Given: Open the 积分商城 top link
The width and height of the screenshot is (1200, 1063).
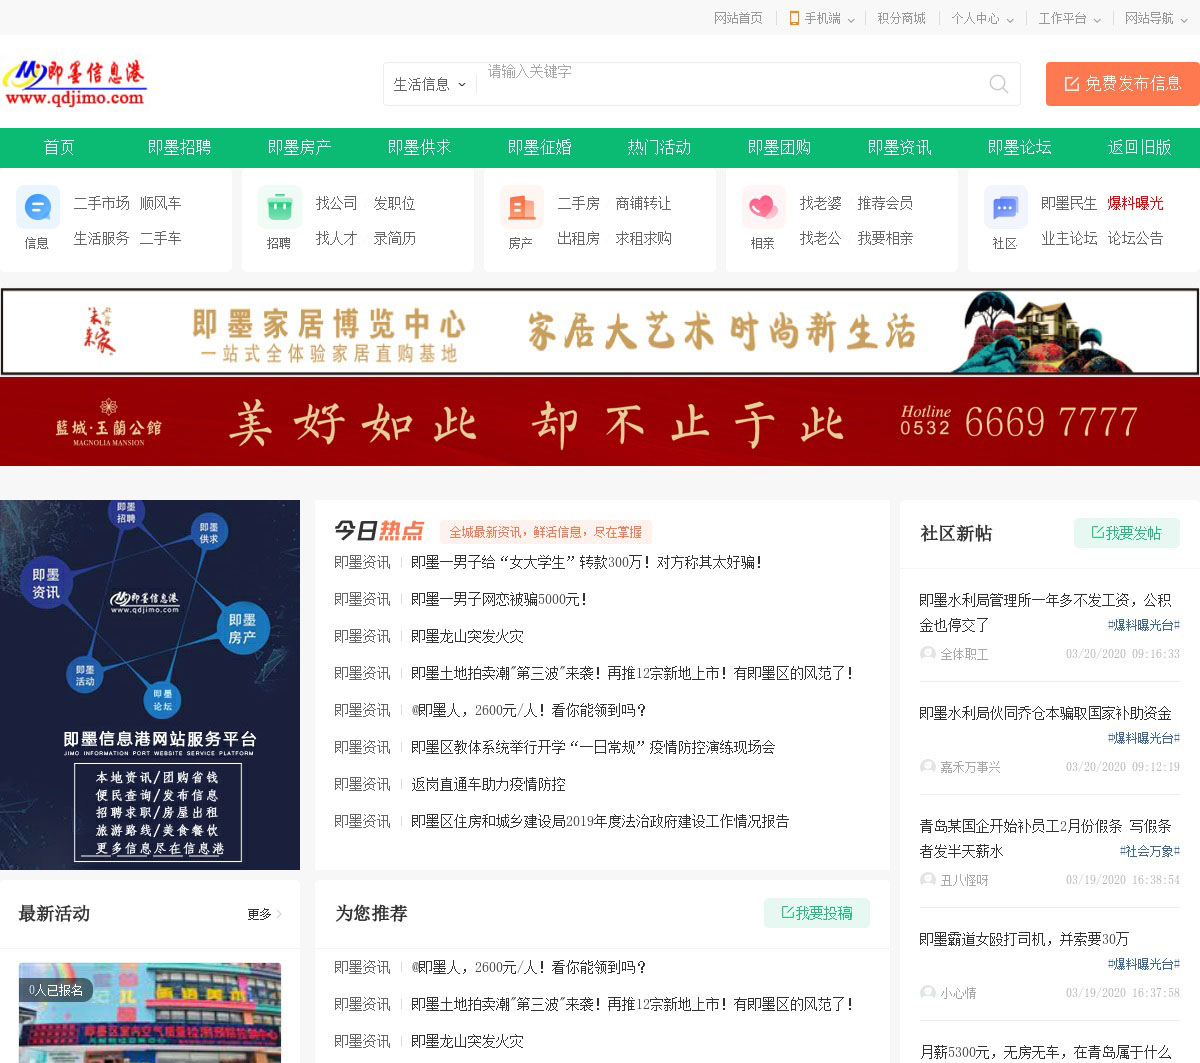Looking at the screenshot, I should pos(901,18).
